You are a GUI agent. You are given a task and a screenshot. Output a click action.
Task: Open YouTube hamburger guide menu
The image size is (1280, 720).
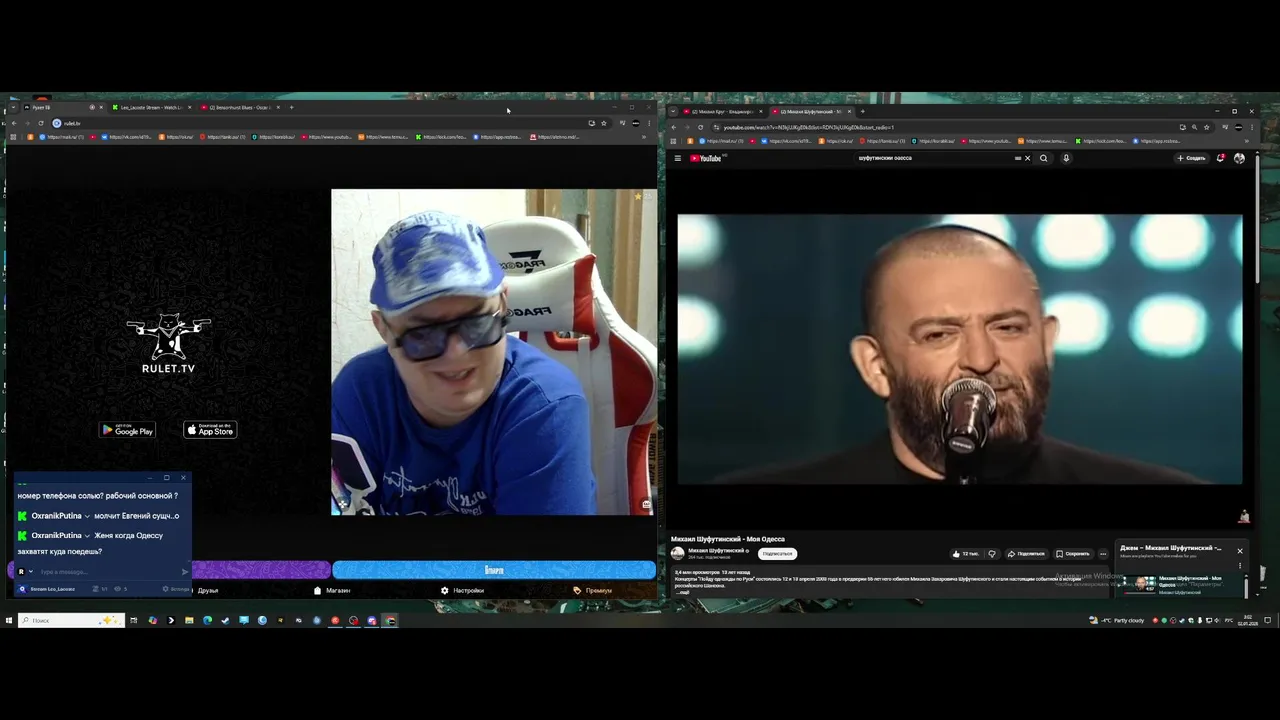click(677, 158)
